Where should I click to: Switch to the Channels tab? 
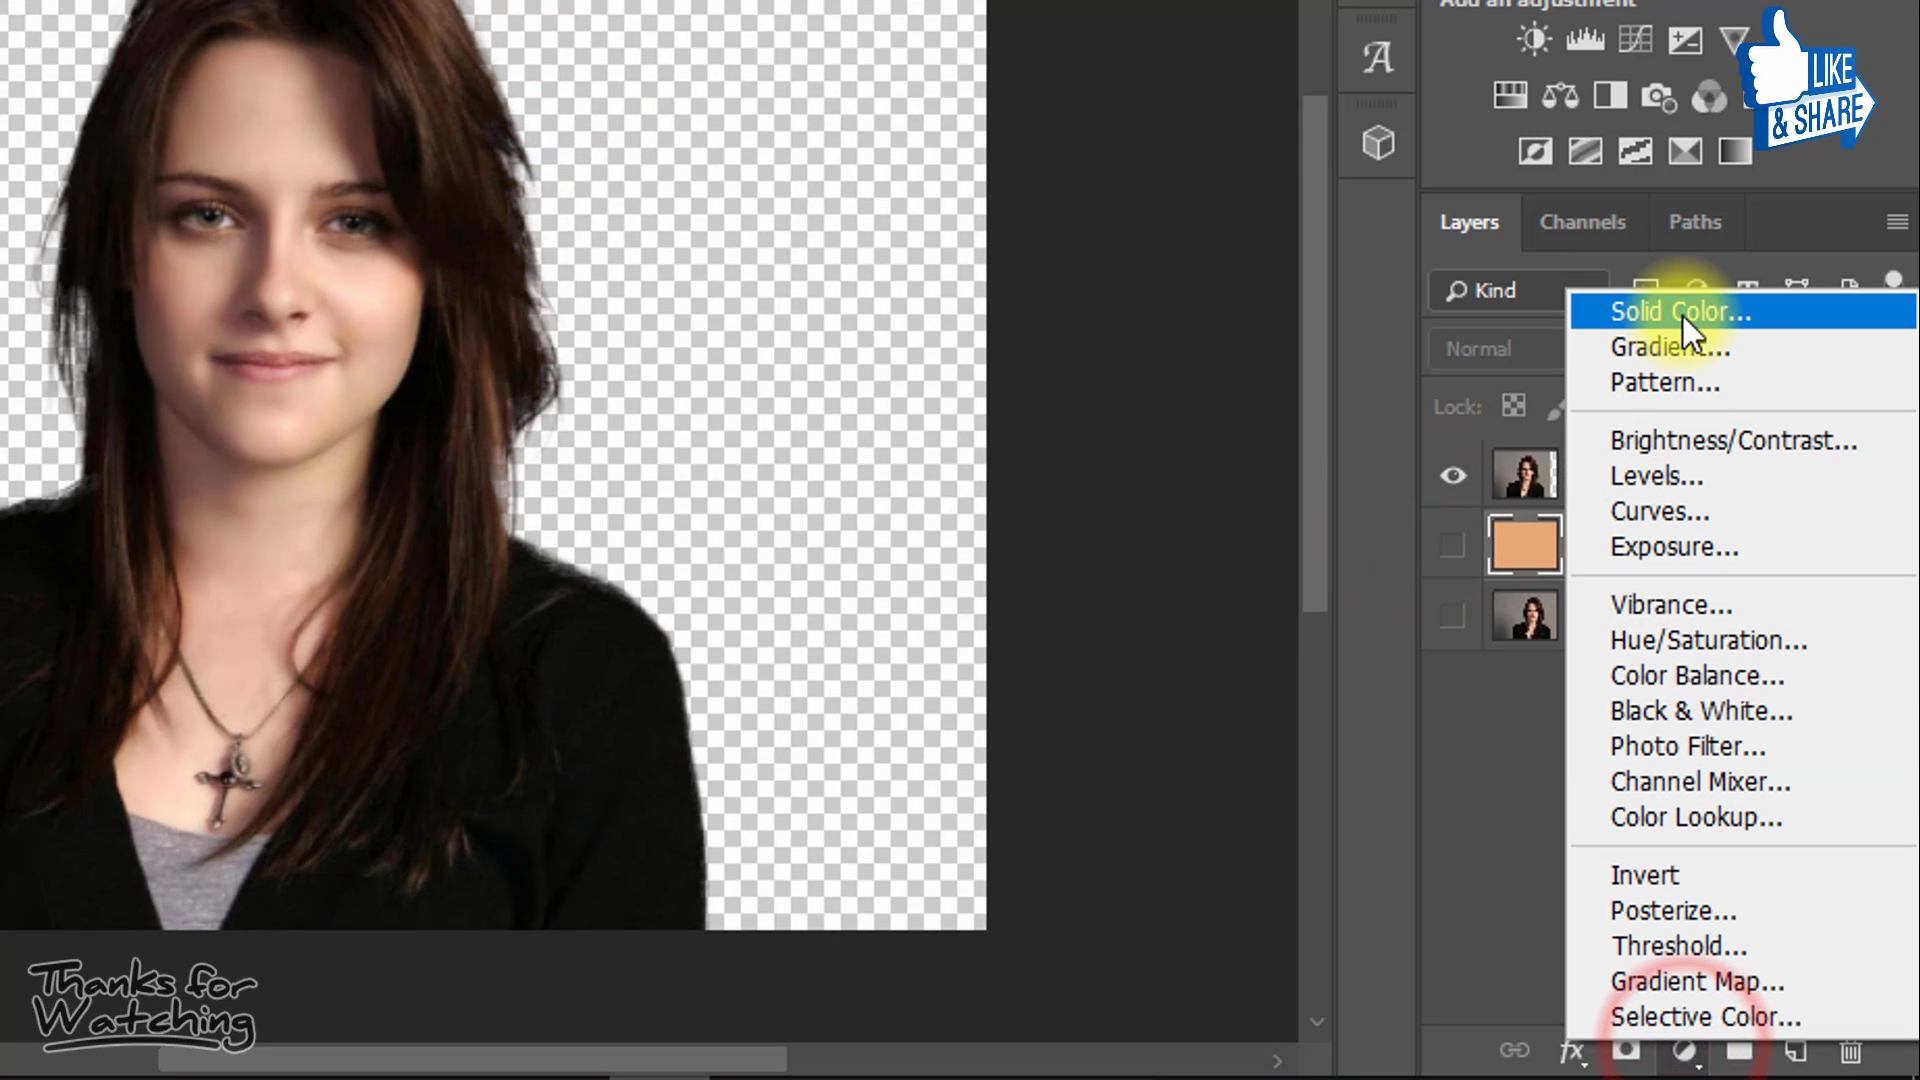[1583, 222]
